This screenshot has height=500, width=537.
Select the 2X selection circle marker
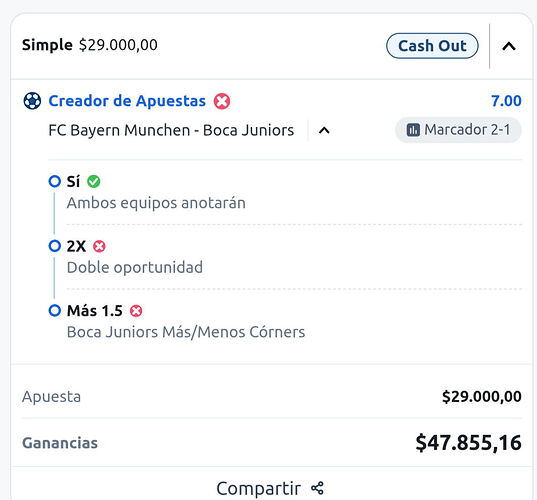55,246
